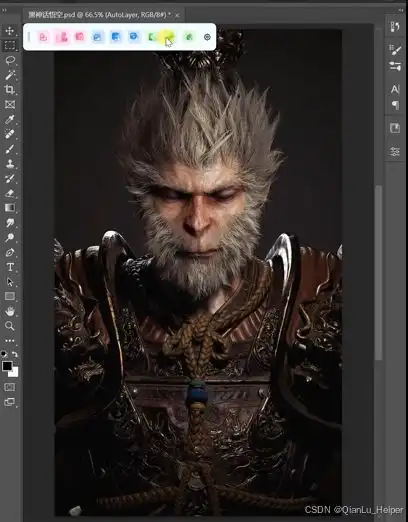The height and width of the screenshot is (522, 408).
Task: Click the second pink AutoLayer toolbar icon
Action: [x=62, y=37]
